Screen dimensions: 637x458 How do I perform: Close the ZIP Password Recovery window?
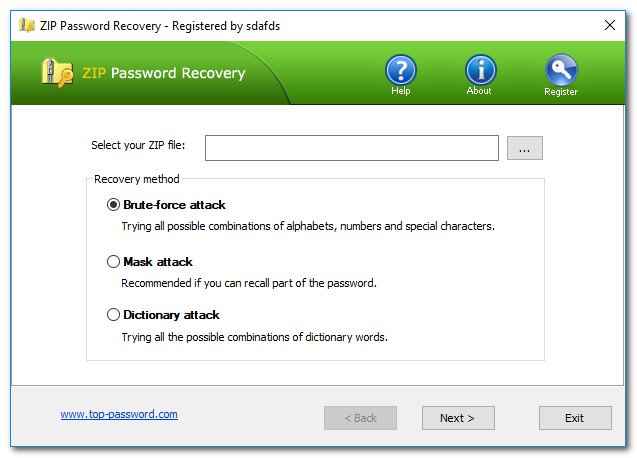(610, 25)
